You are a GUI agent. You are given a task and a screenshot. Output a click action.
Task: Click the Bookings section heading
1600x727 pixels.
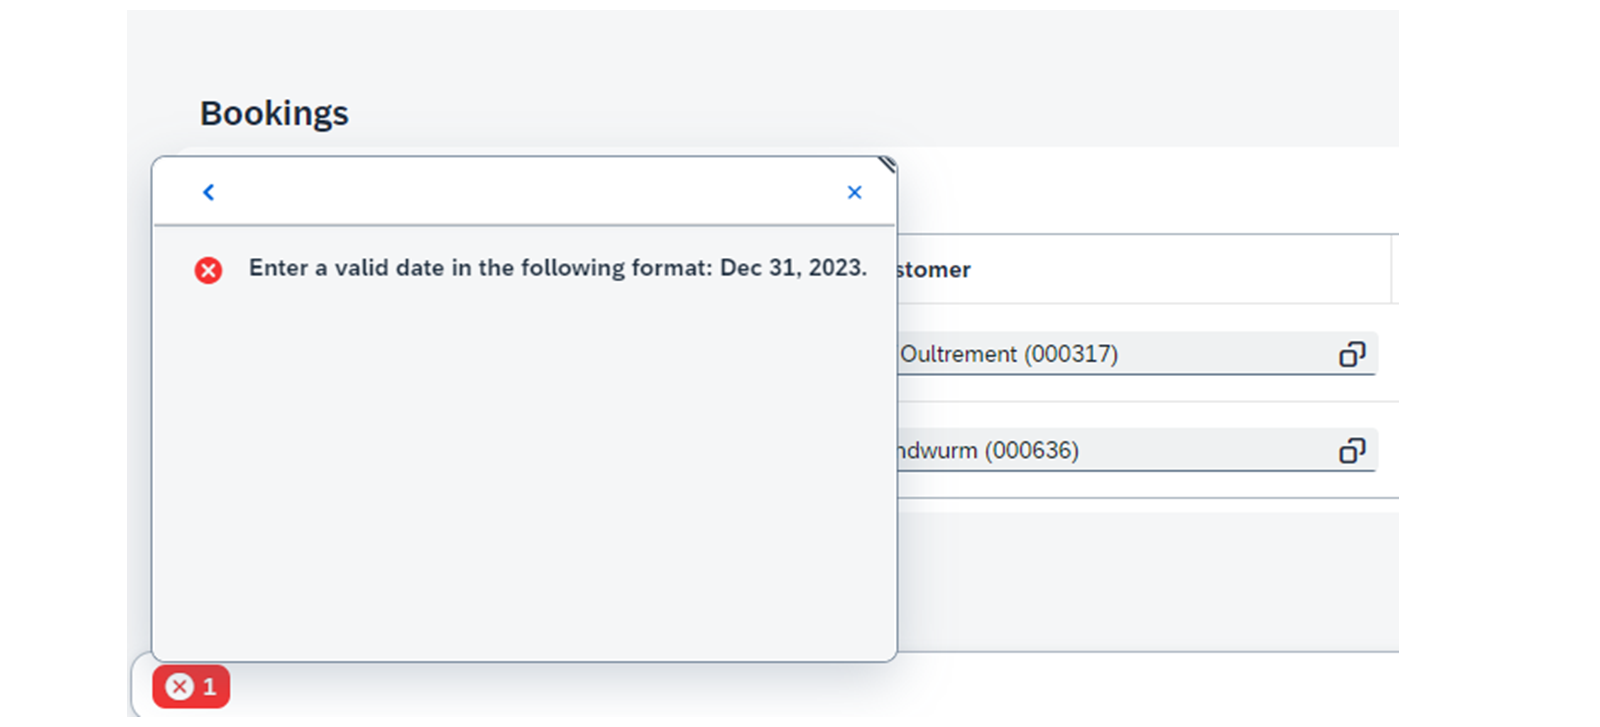[274, 113]
